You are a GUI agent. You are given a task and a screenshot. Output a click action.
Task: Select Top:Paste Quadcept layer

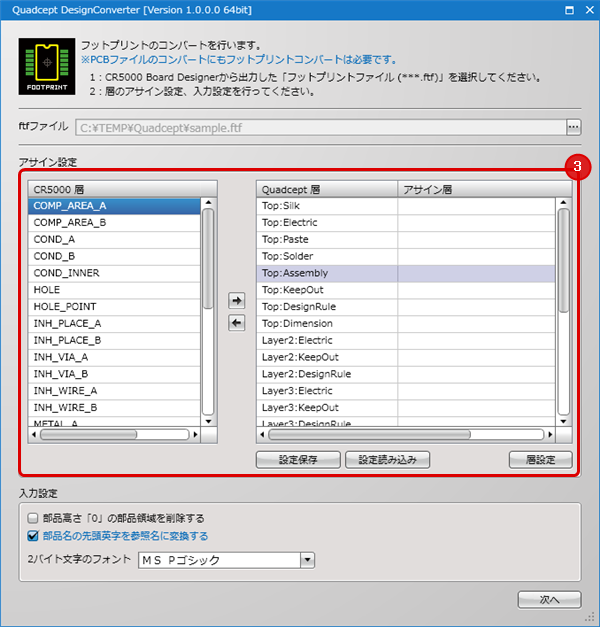point(406,239)
